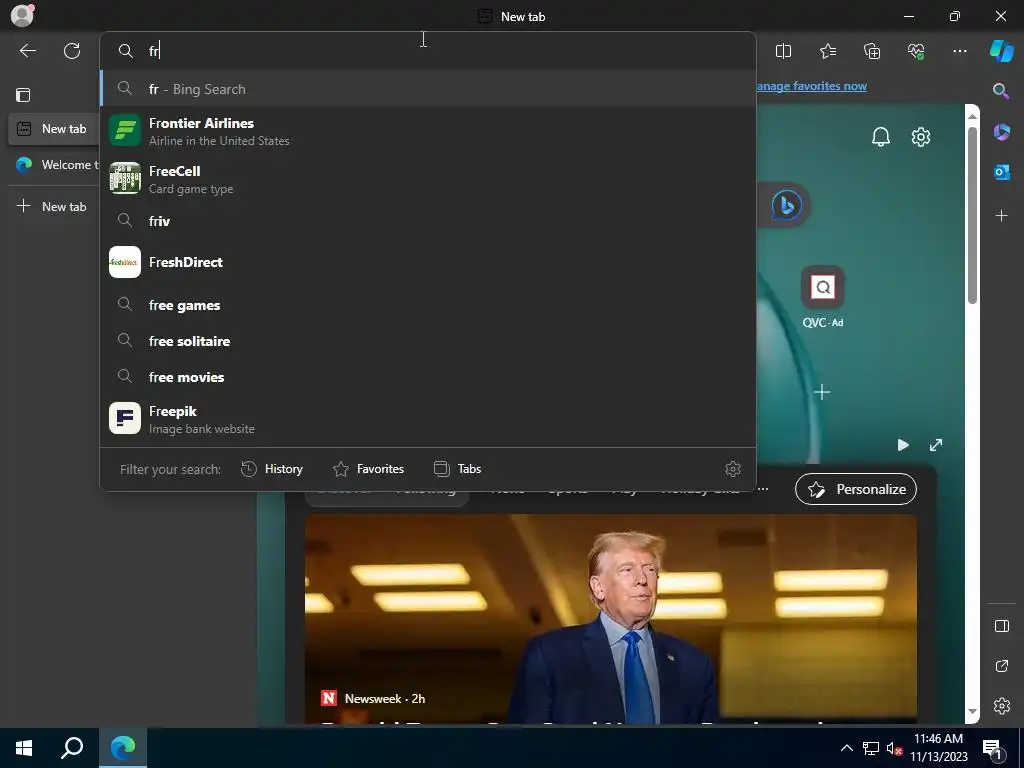Open the notifications bell on new tab page
Screen dimensions: 1024x768
pos(881,136)
